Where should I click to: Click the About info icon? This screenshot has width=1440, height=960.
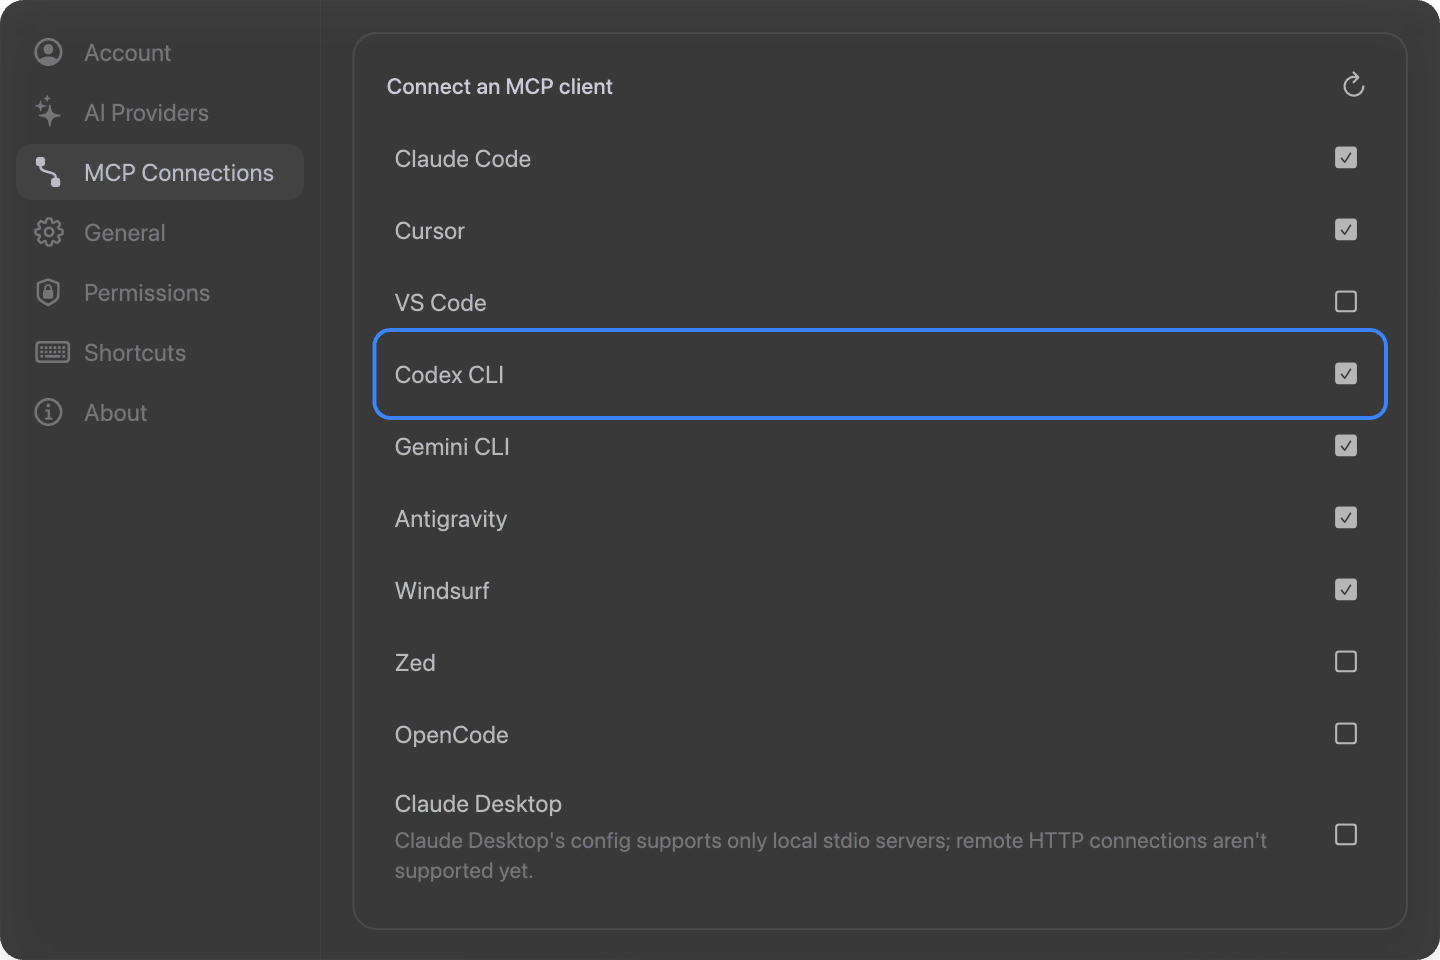pos(48,412)
